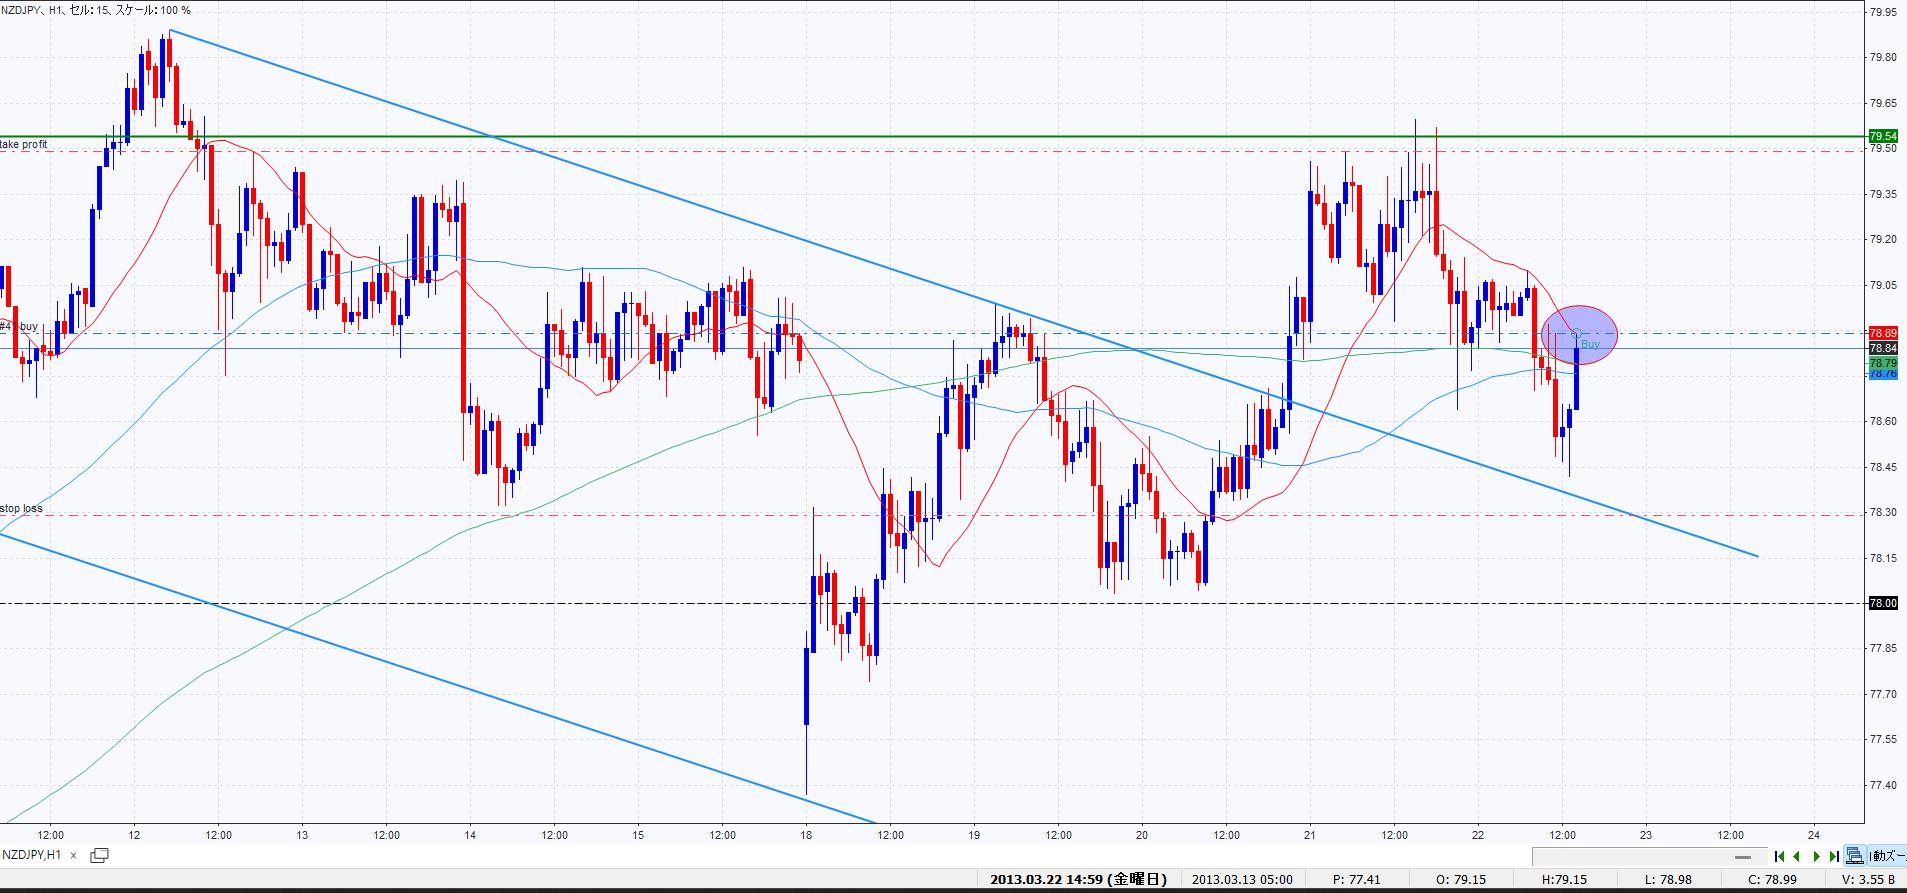Click the horizontal chart scrollbar thumb
Screen dimensions: 1907x893
click(1743, 857)
